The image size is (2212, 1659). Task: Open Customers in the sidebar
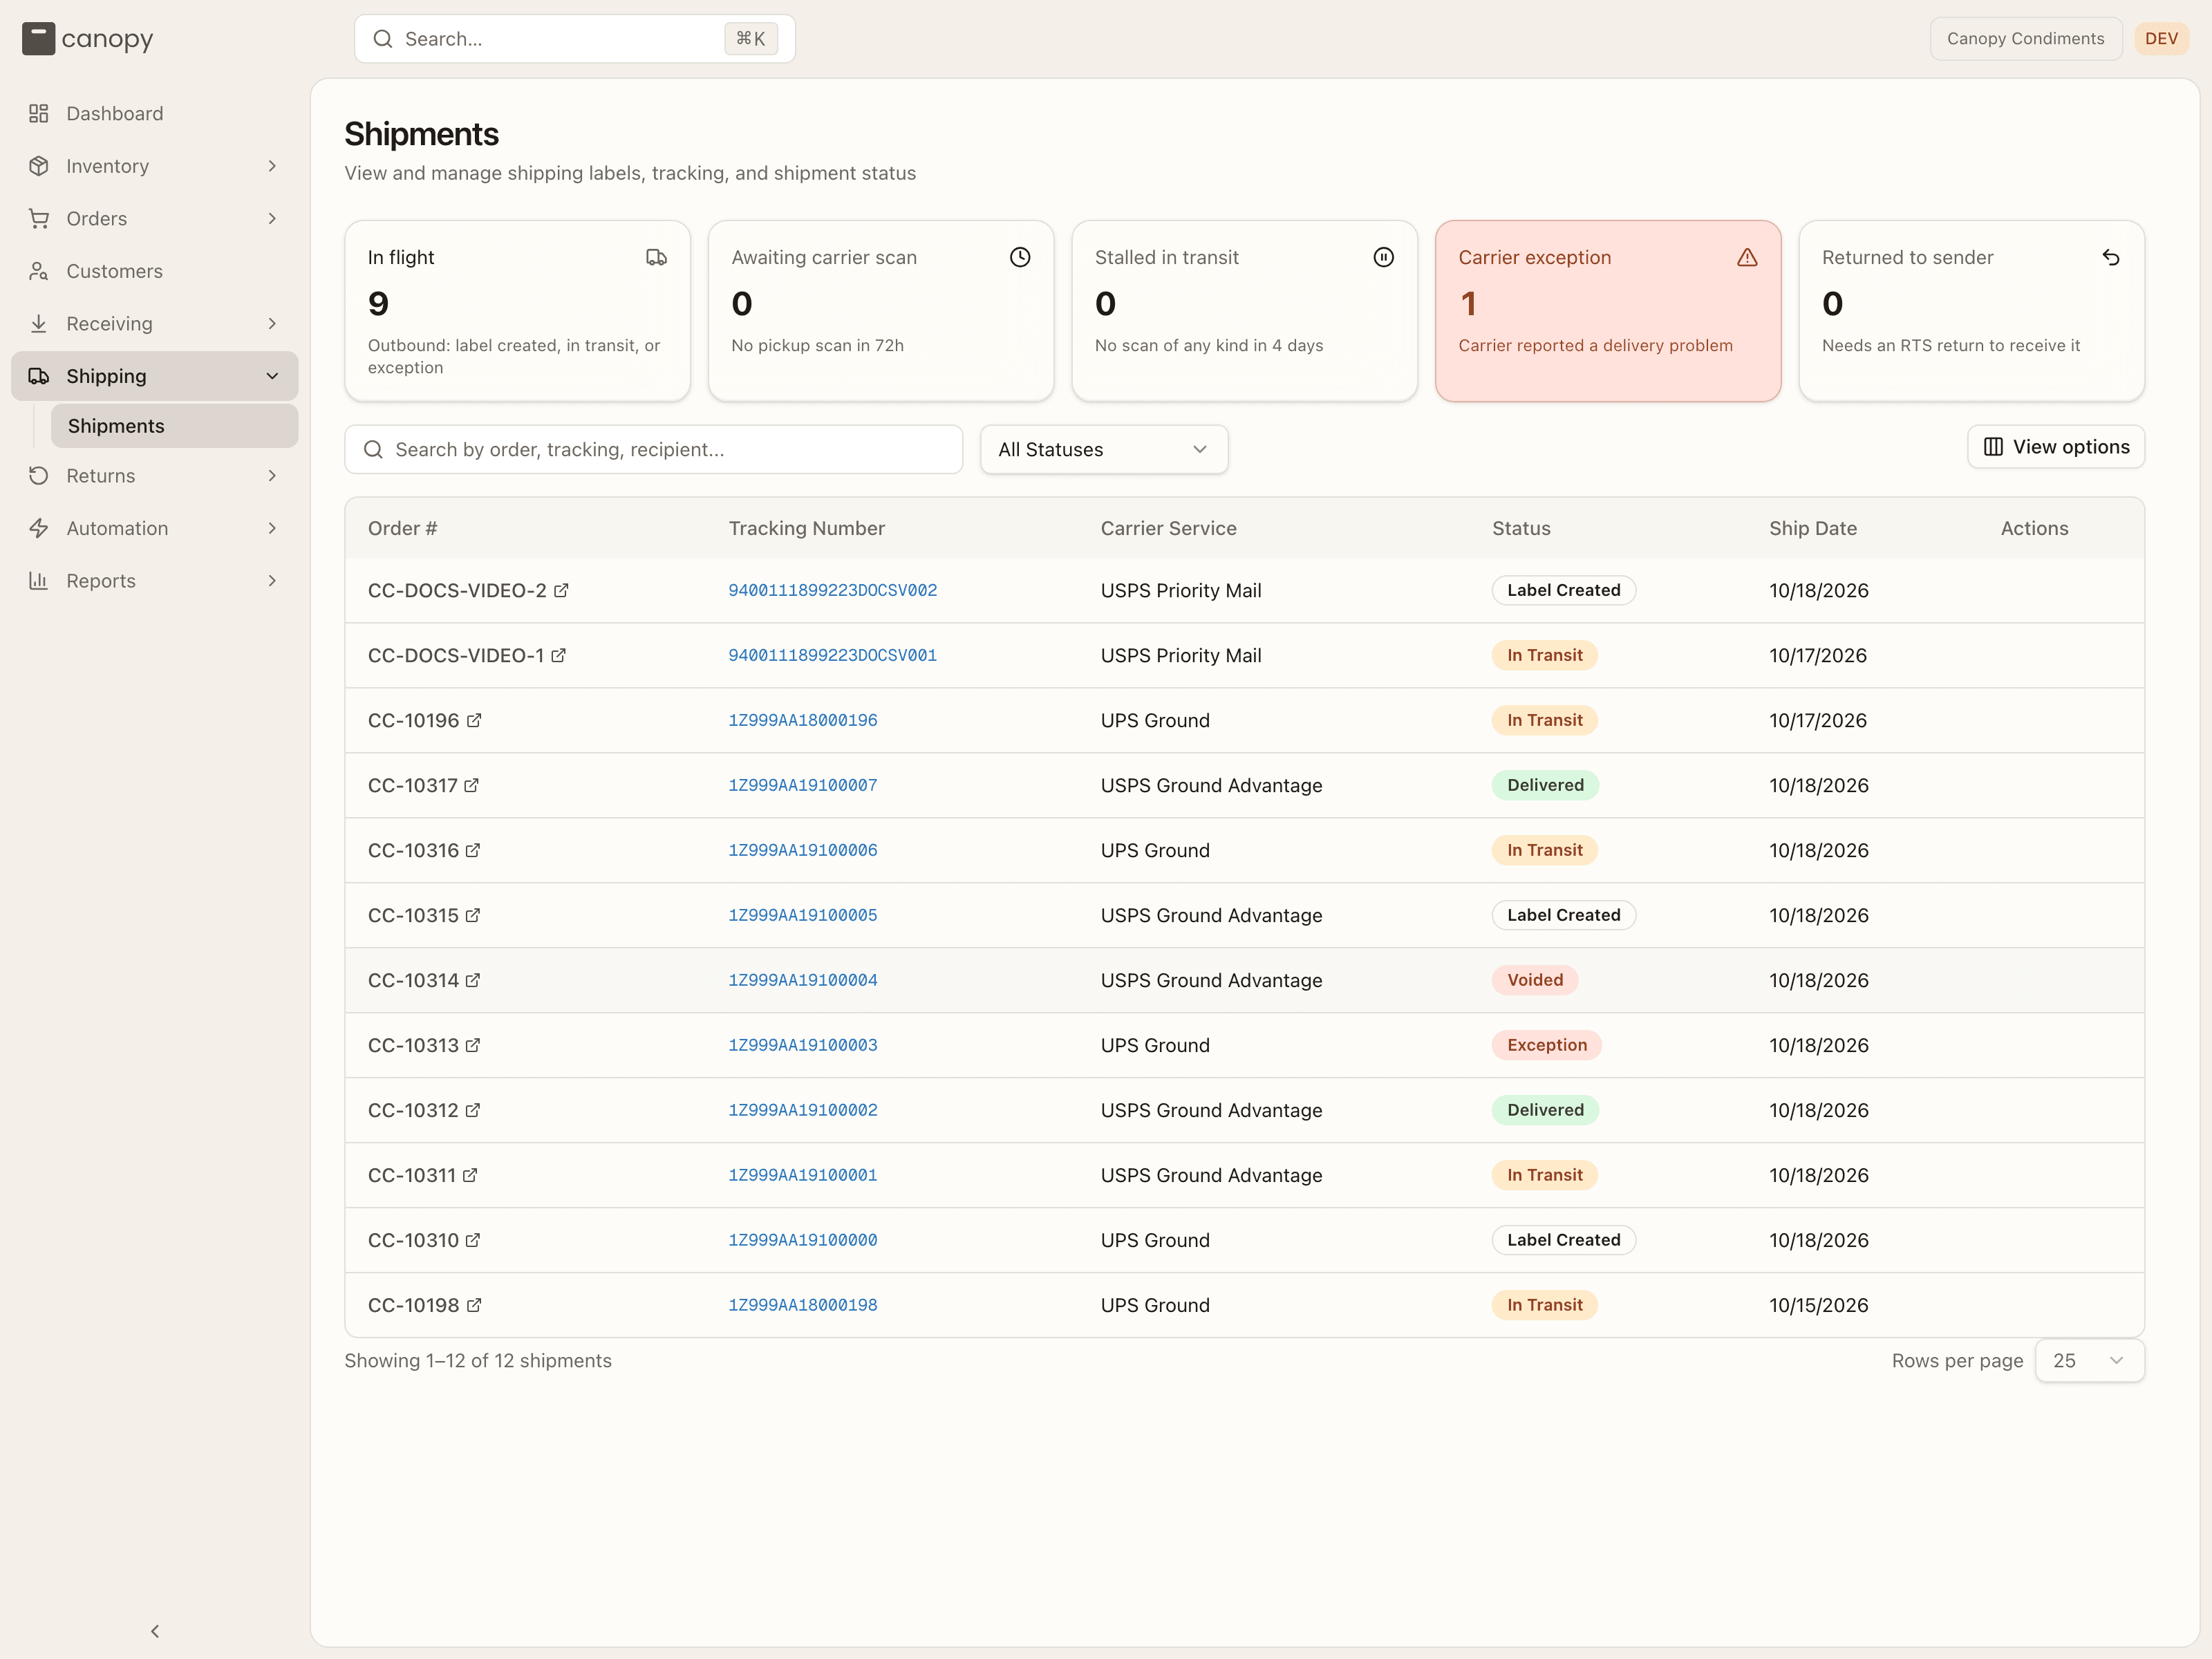tap(155, 271)
